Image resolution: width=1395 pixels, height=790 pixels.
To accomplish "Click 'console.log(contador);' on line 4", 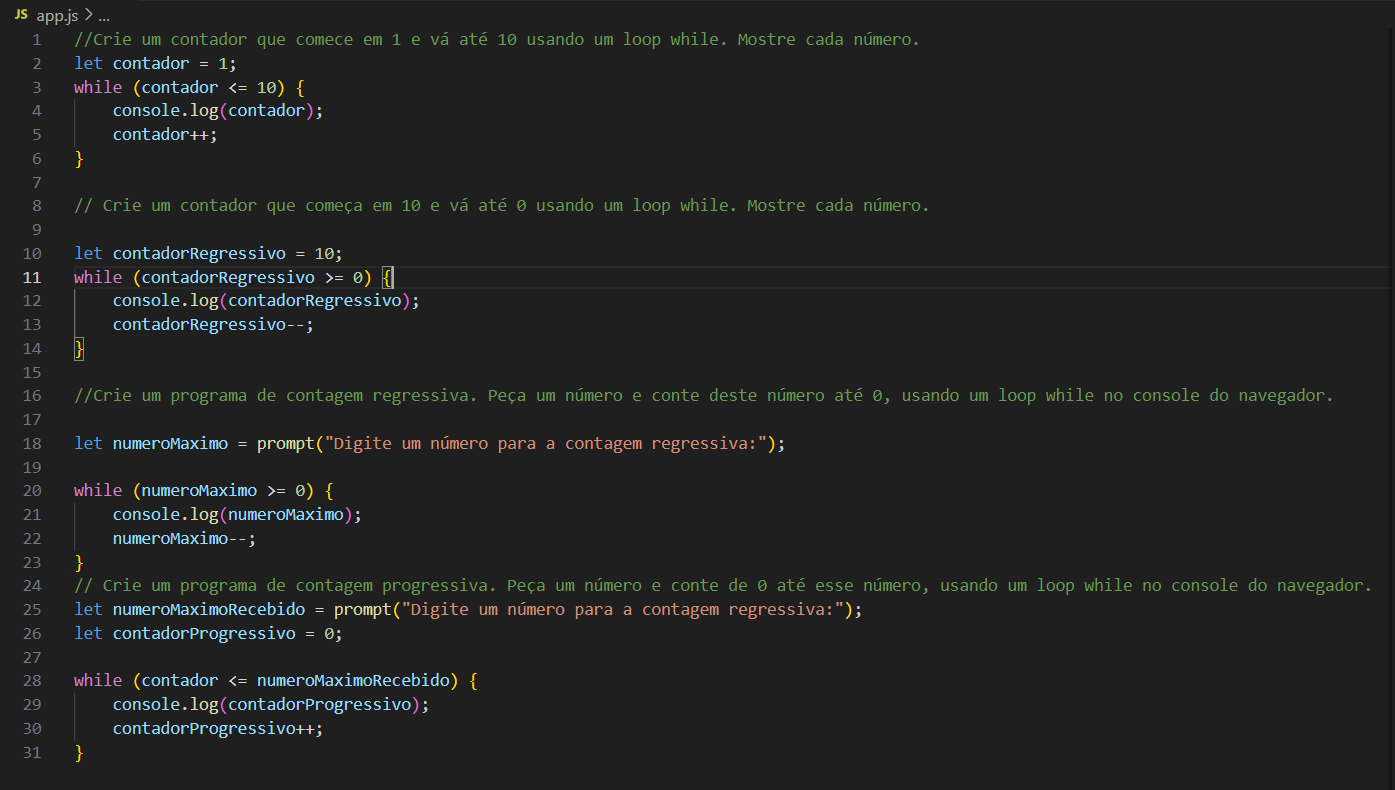I will point(218,111).
